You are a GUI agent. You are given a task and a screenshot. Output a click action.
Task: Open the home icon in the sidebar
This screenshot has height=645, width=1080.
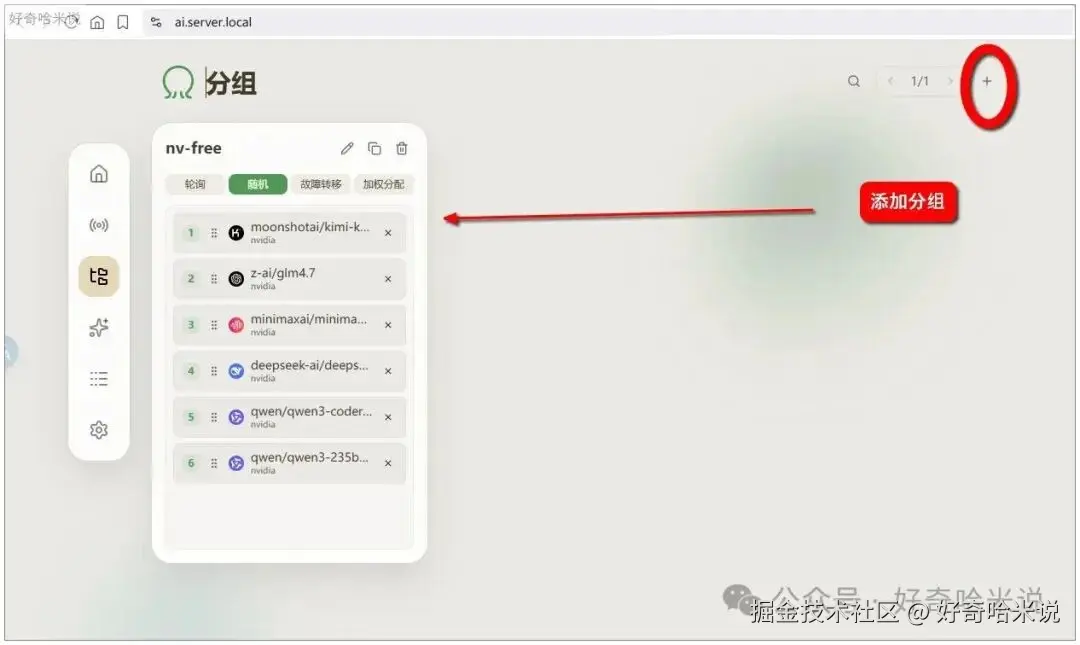point(98,174)
